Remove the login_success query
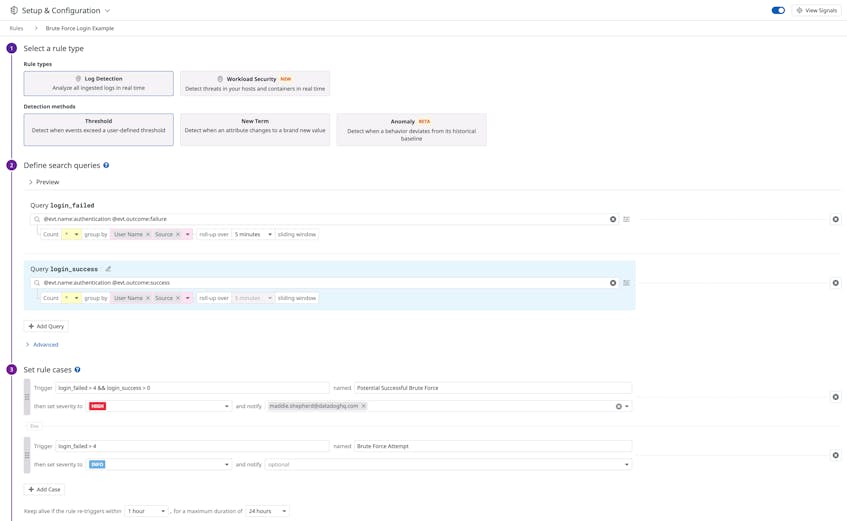This screenshot has width=847, height=521. point(835,283)
